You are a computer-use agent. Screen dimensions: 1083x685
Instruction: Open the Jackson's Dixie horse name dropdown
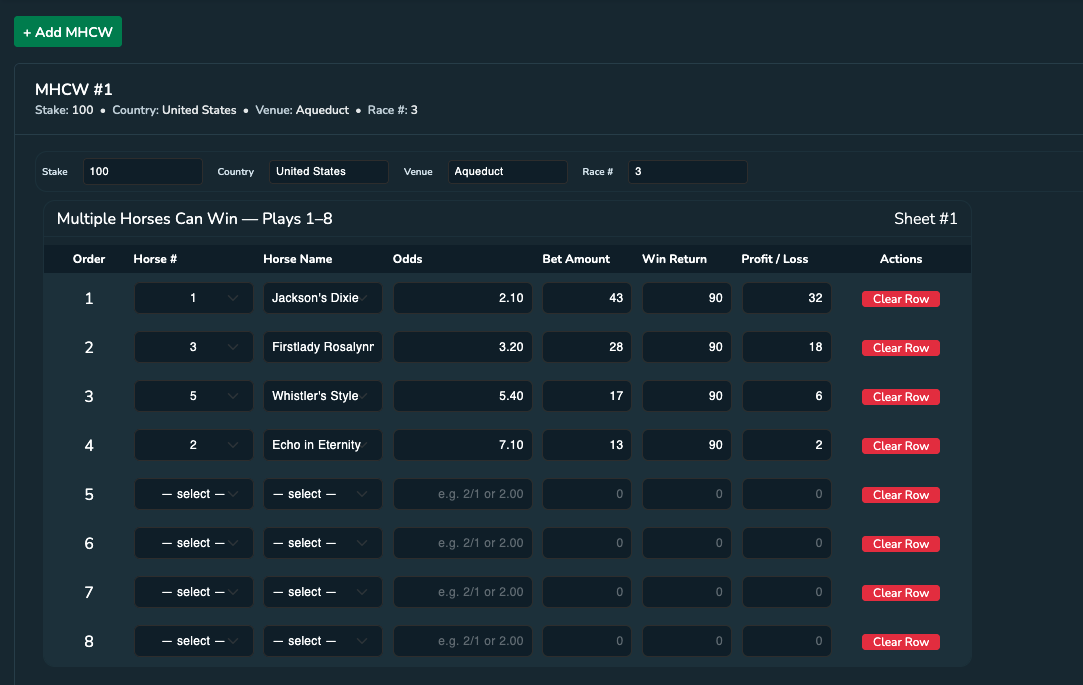(322, 297)
